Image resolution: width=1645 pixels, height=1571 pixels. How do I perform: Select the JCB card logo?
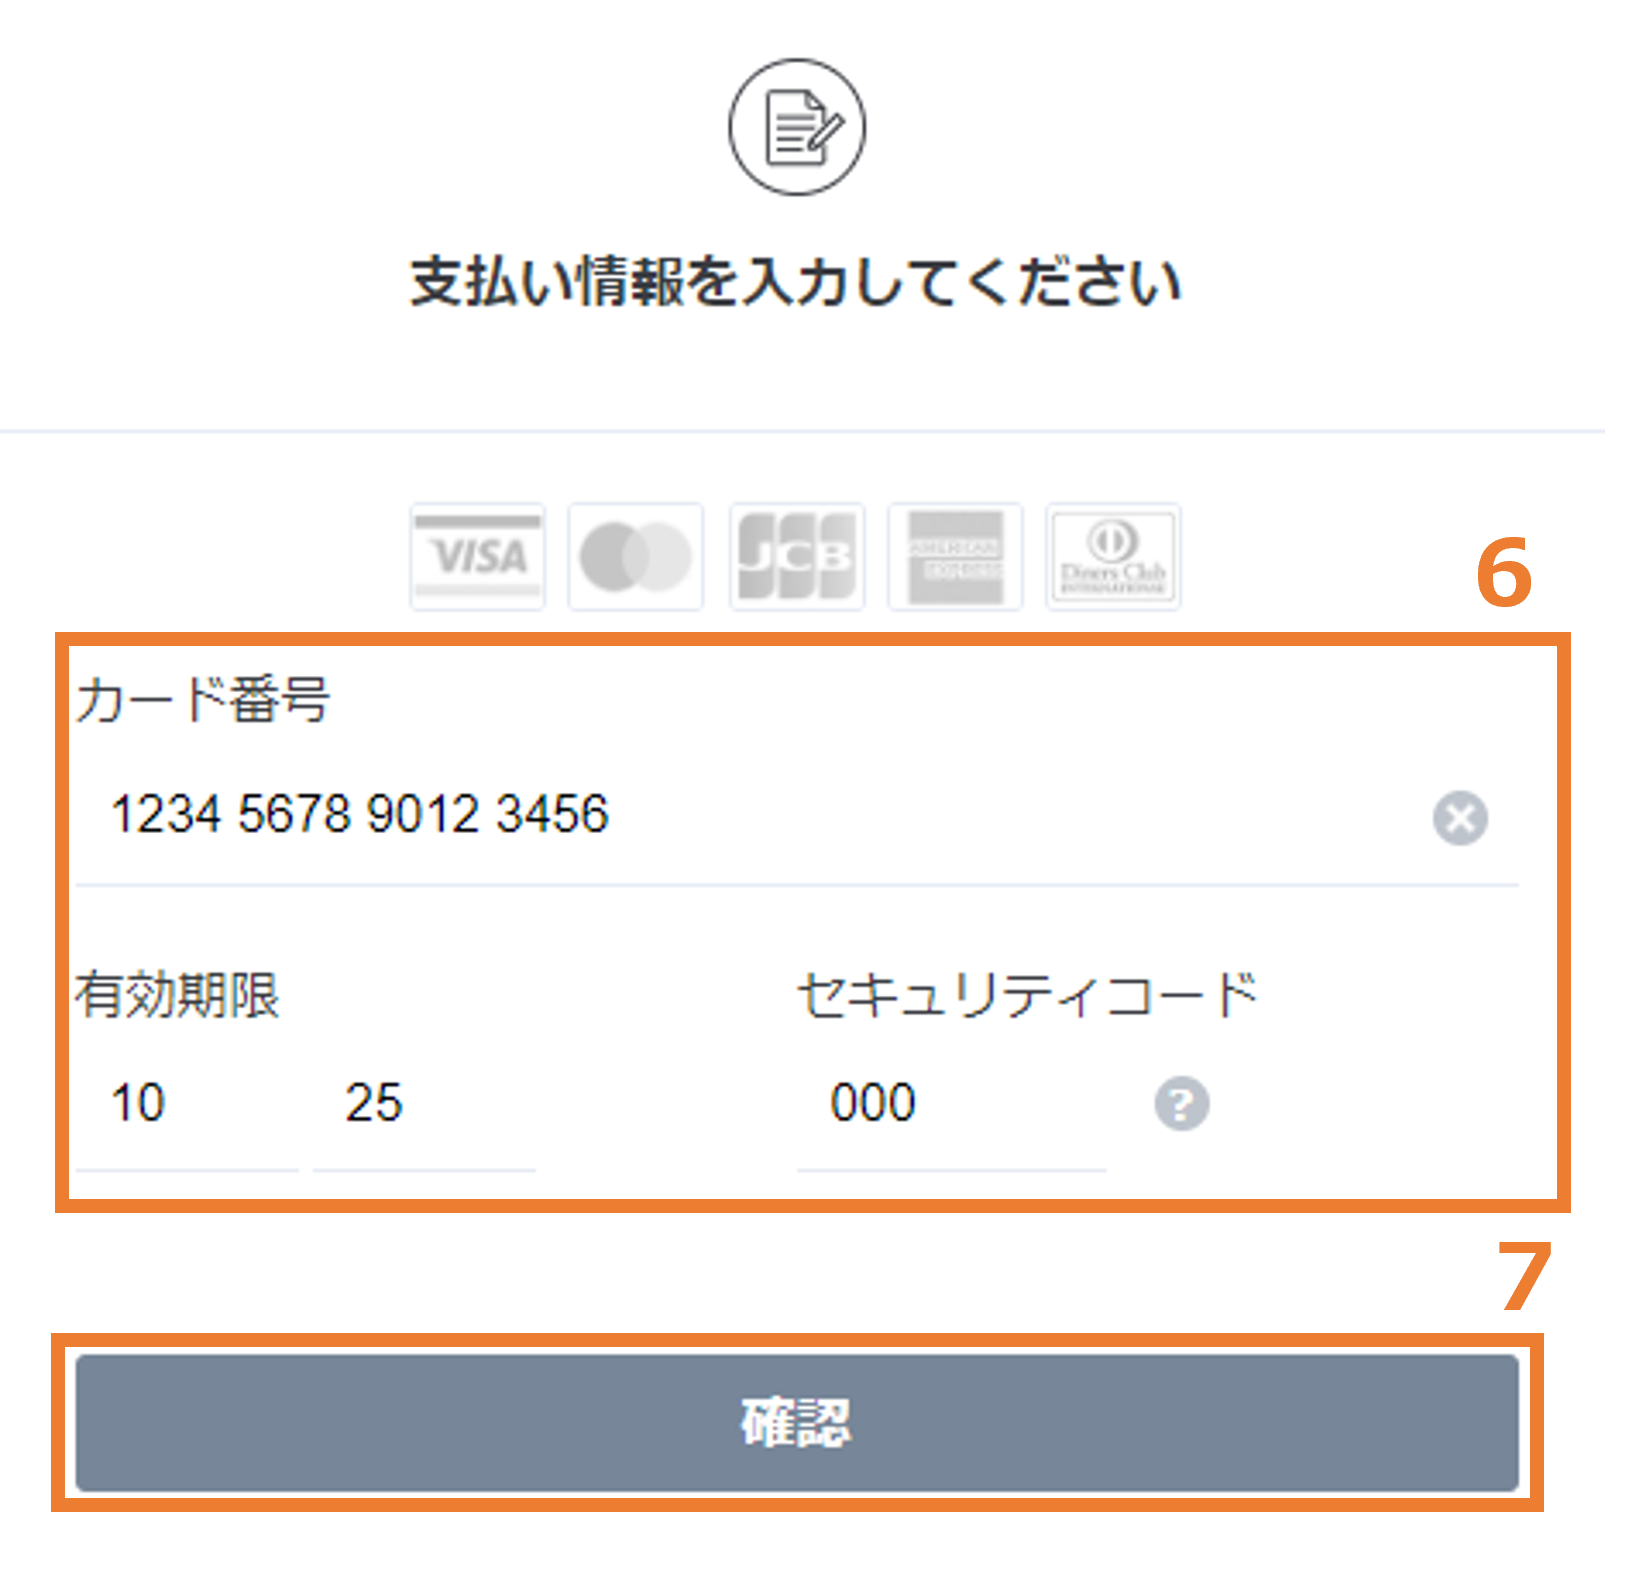click(x=797, y=557)
